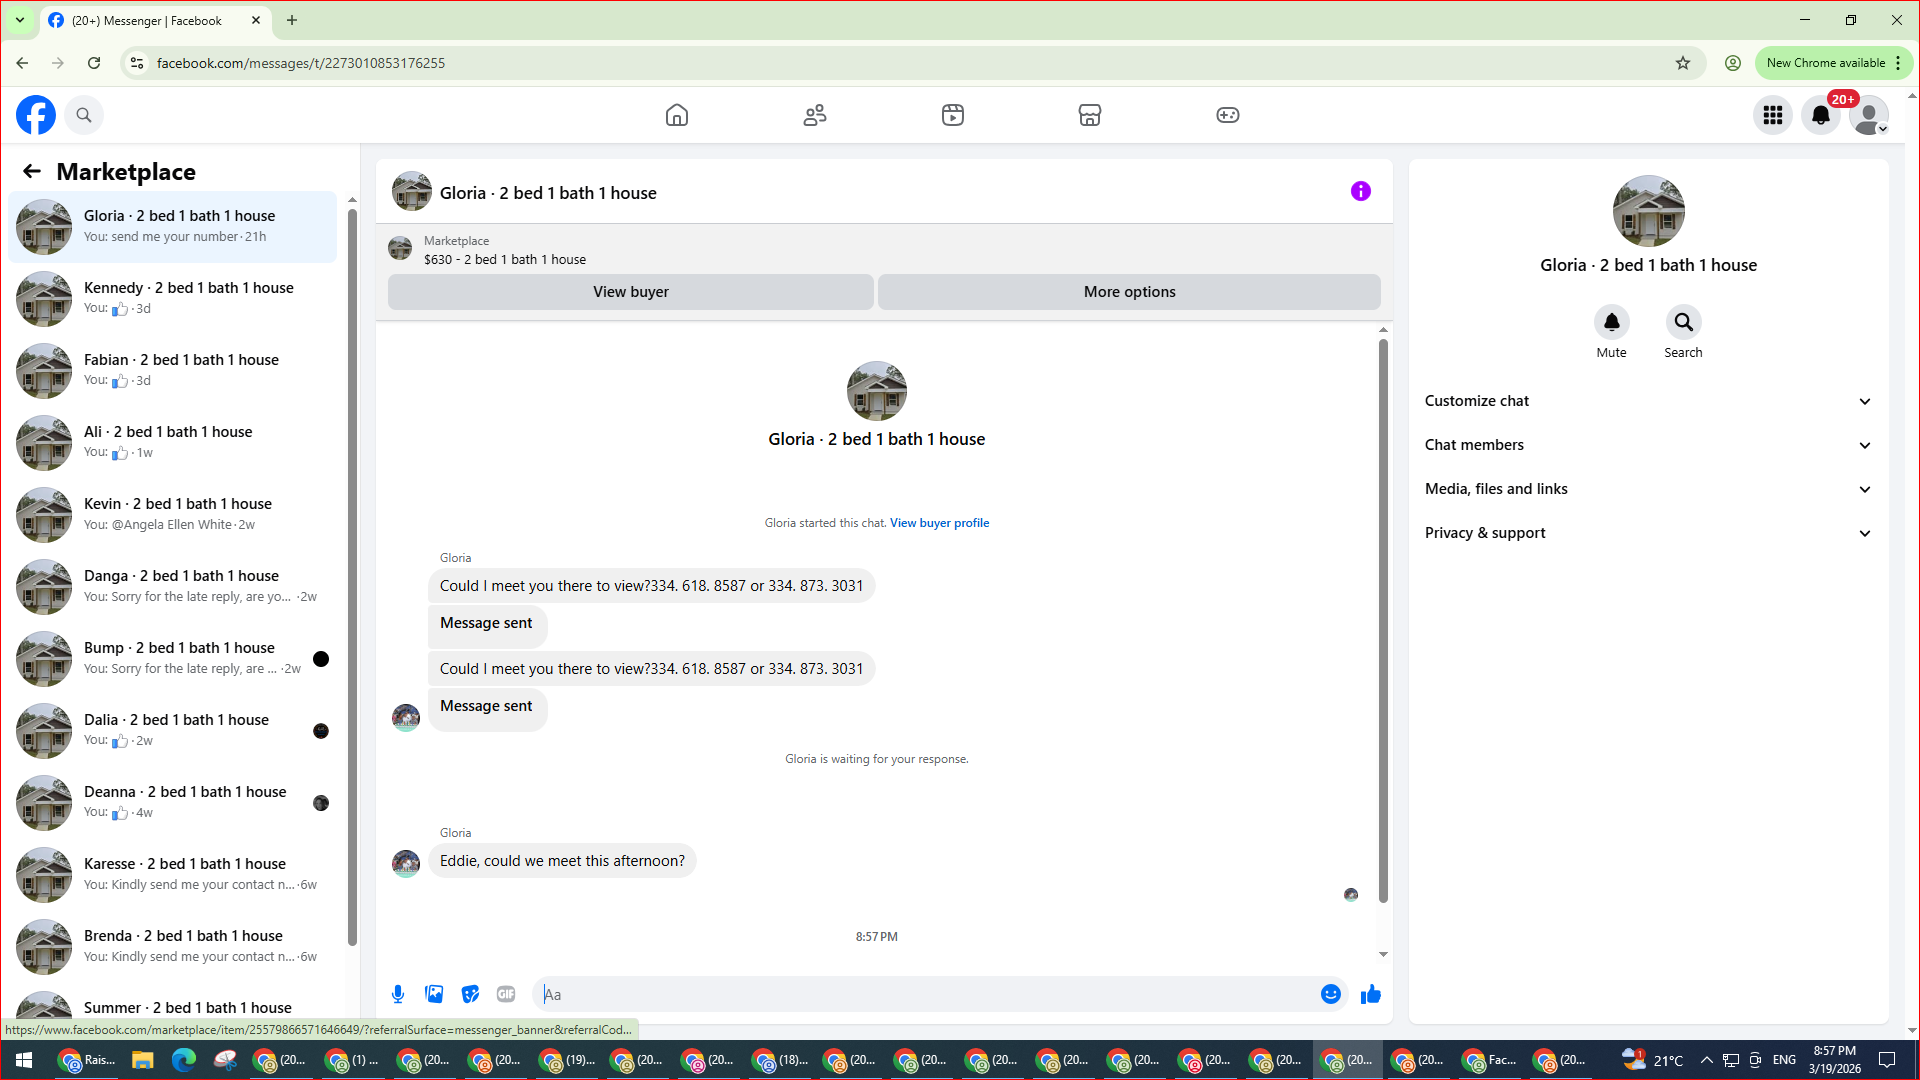Open the GIF picker
Viewport: 1920px width, 1080px height.
tap(506, 994)
